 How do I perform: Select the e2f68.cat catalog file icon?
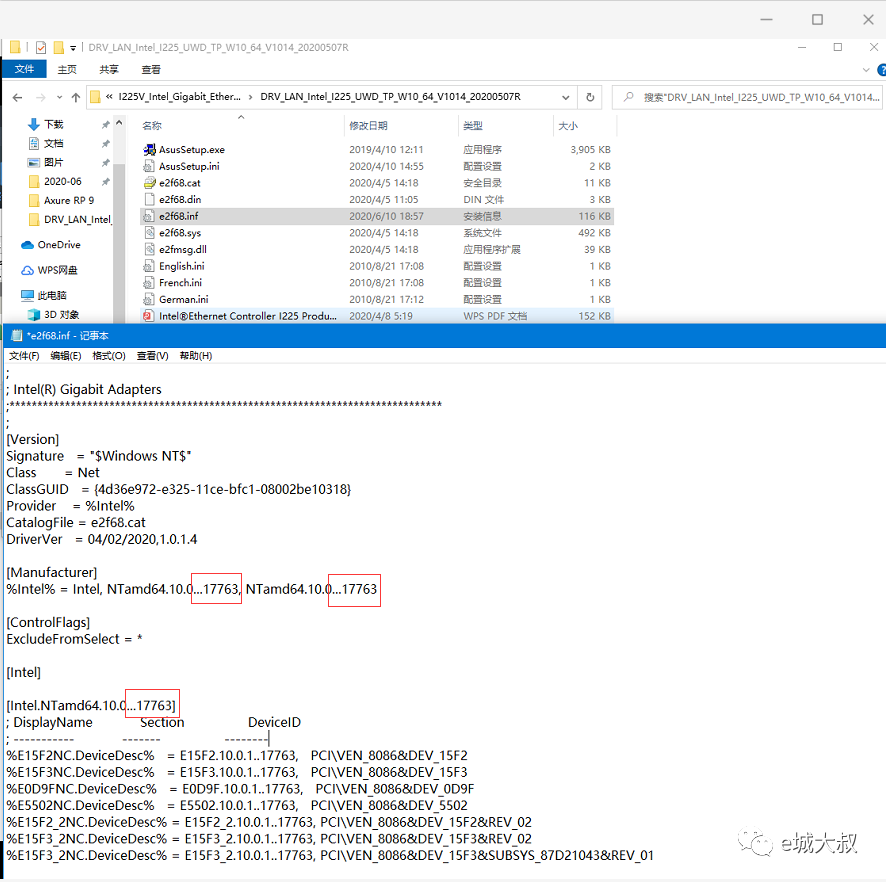[x=149, y=183]
